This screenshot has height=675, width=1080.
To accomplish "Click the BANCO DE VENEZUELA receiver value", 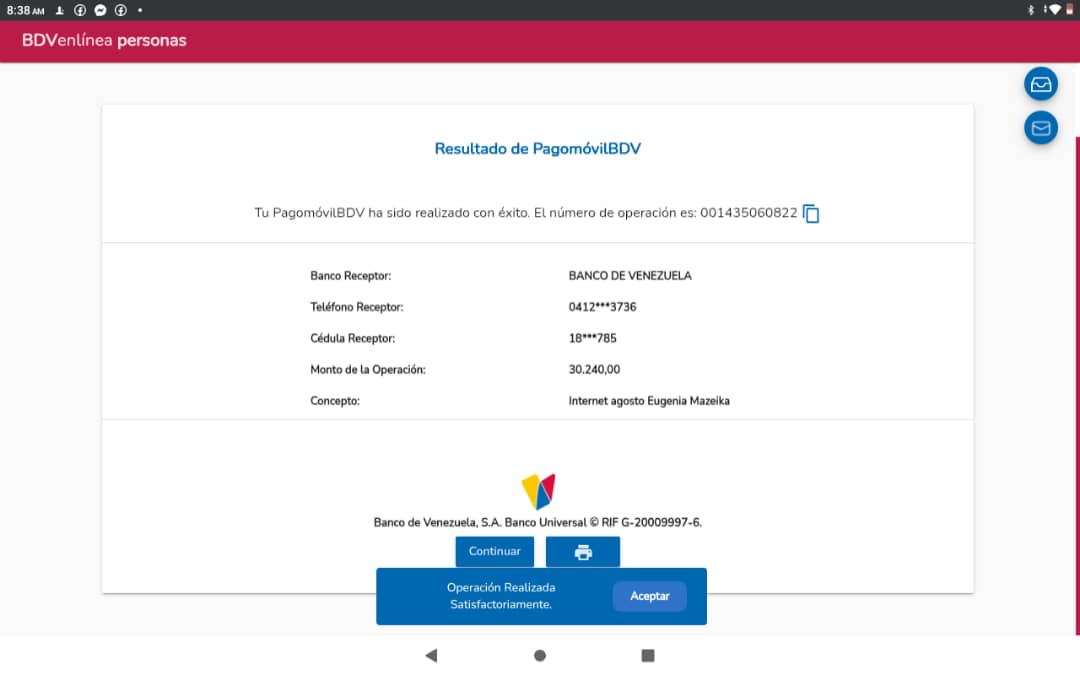I will (x=630, y=276).
